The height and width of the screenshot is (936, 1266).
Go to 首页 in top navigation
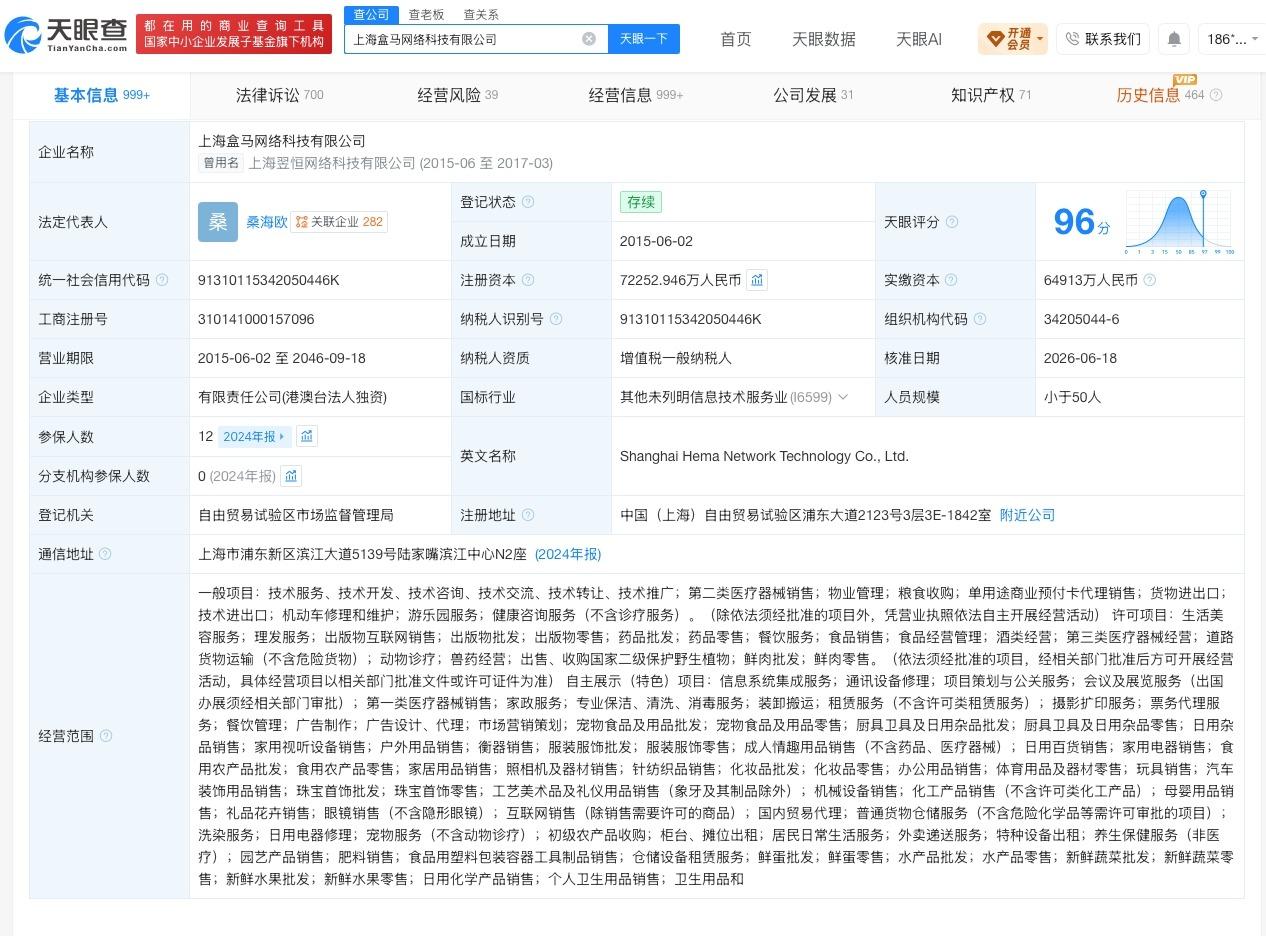coord(736,39)
